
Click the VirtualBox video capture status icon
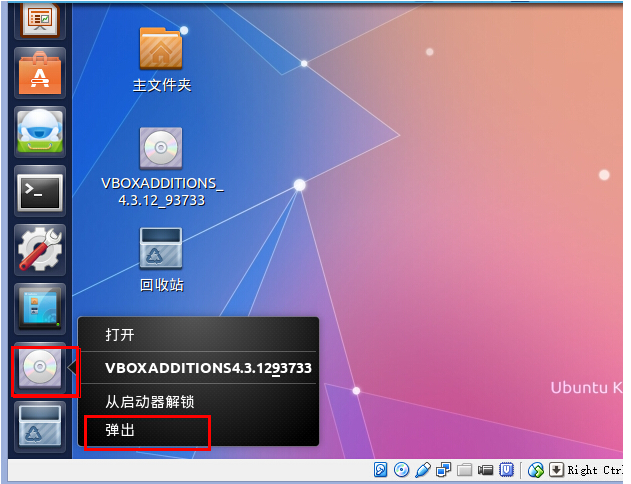click(485, 470)
